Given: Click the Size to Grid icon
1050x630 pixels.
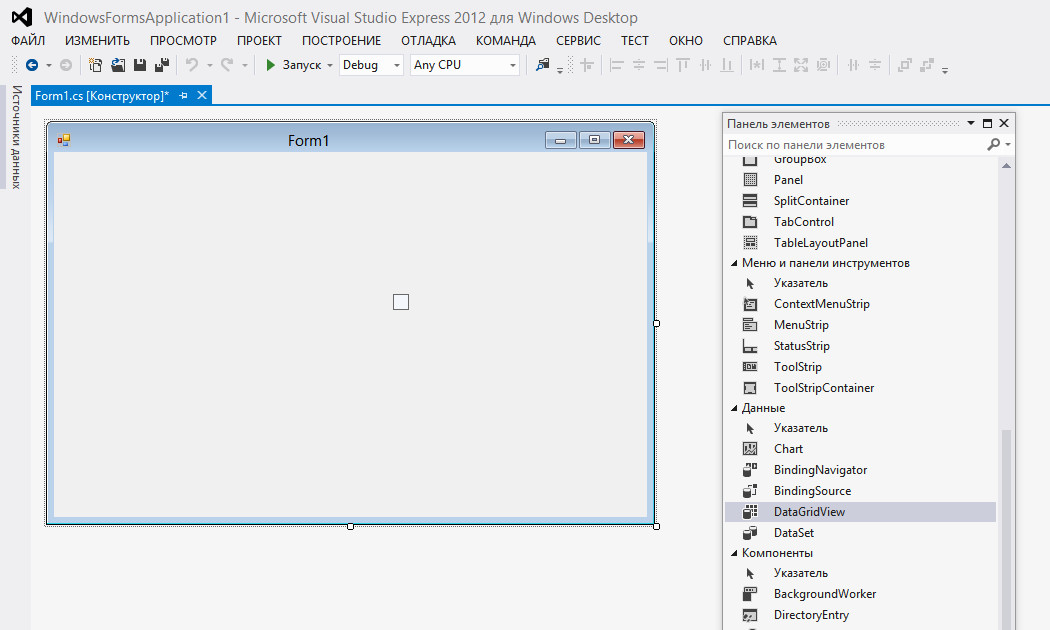Looking at the screenshot, I should 824,65.
